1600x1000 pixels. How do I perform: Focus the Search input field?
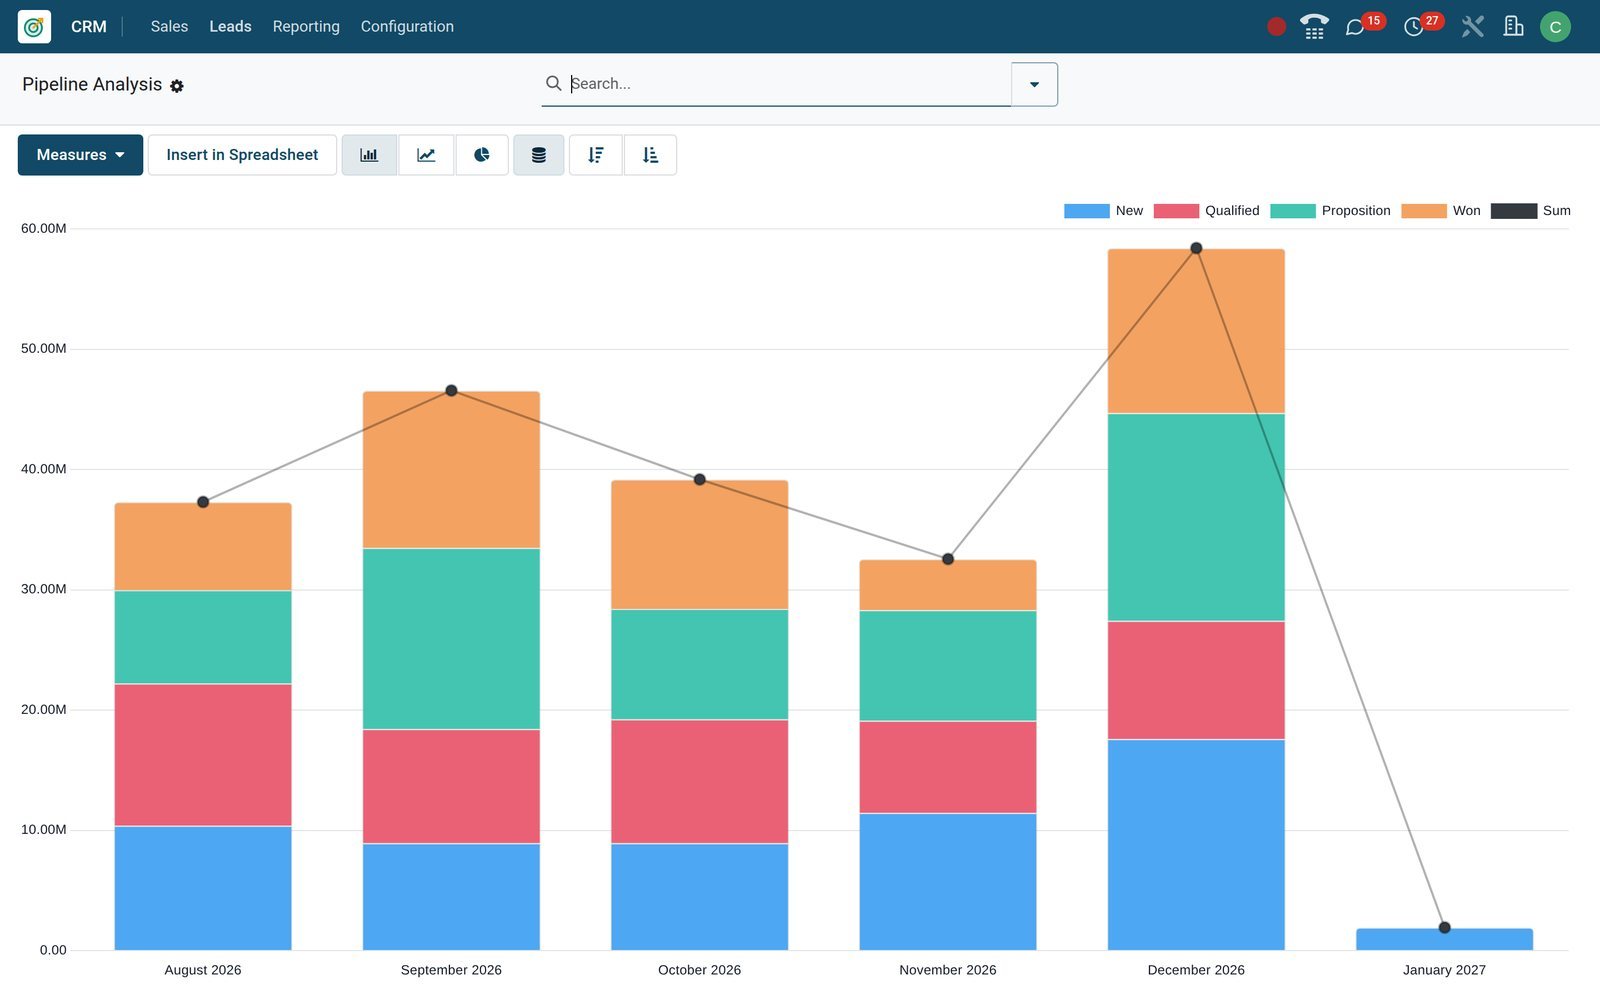pos(789,84)
